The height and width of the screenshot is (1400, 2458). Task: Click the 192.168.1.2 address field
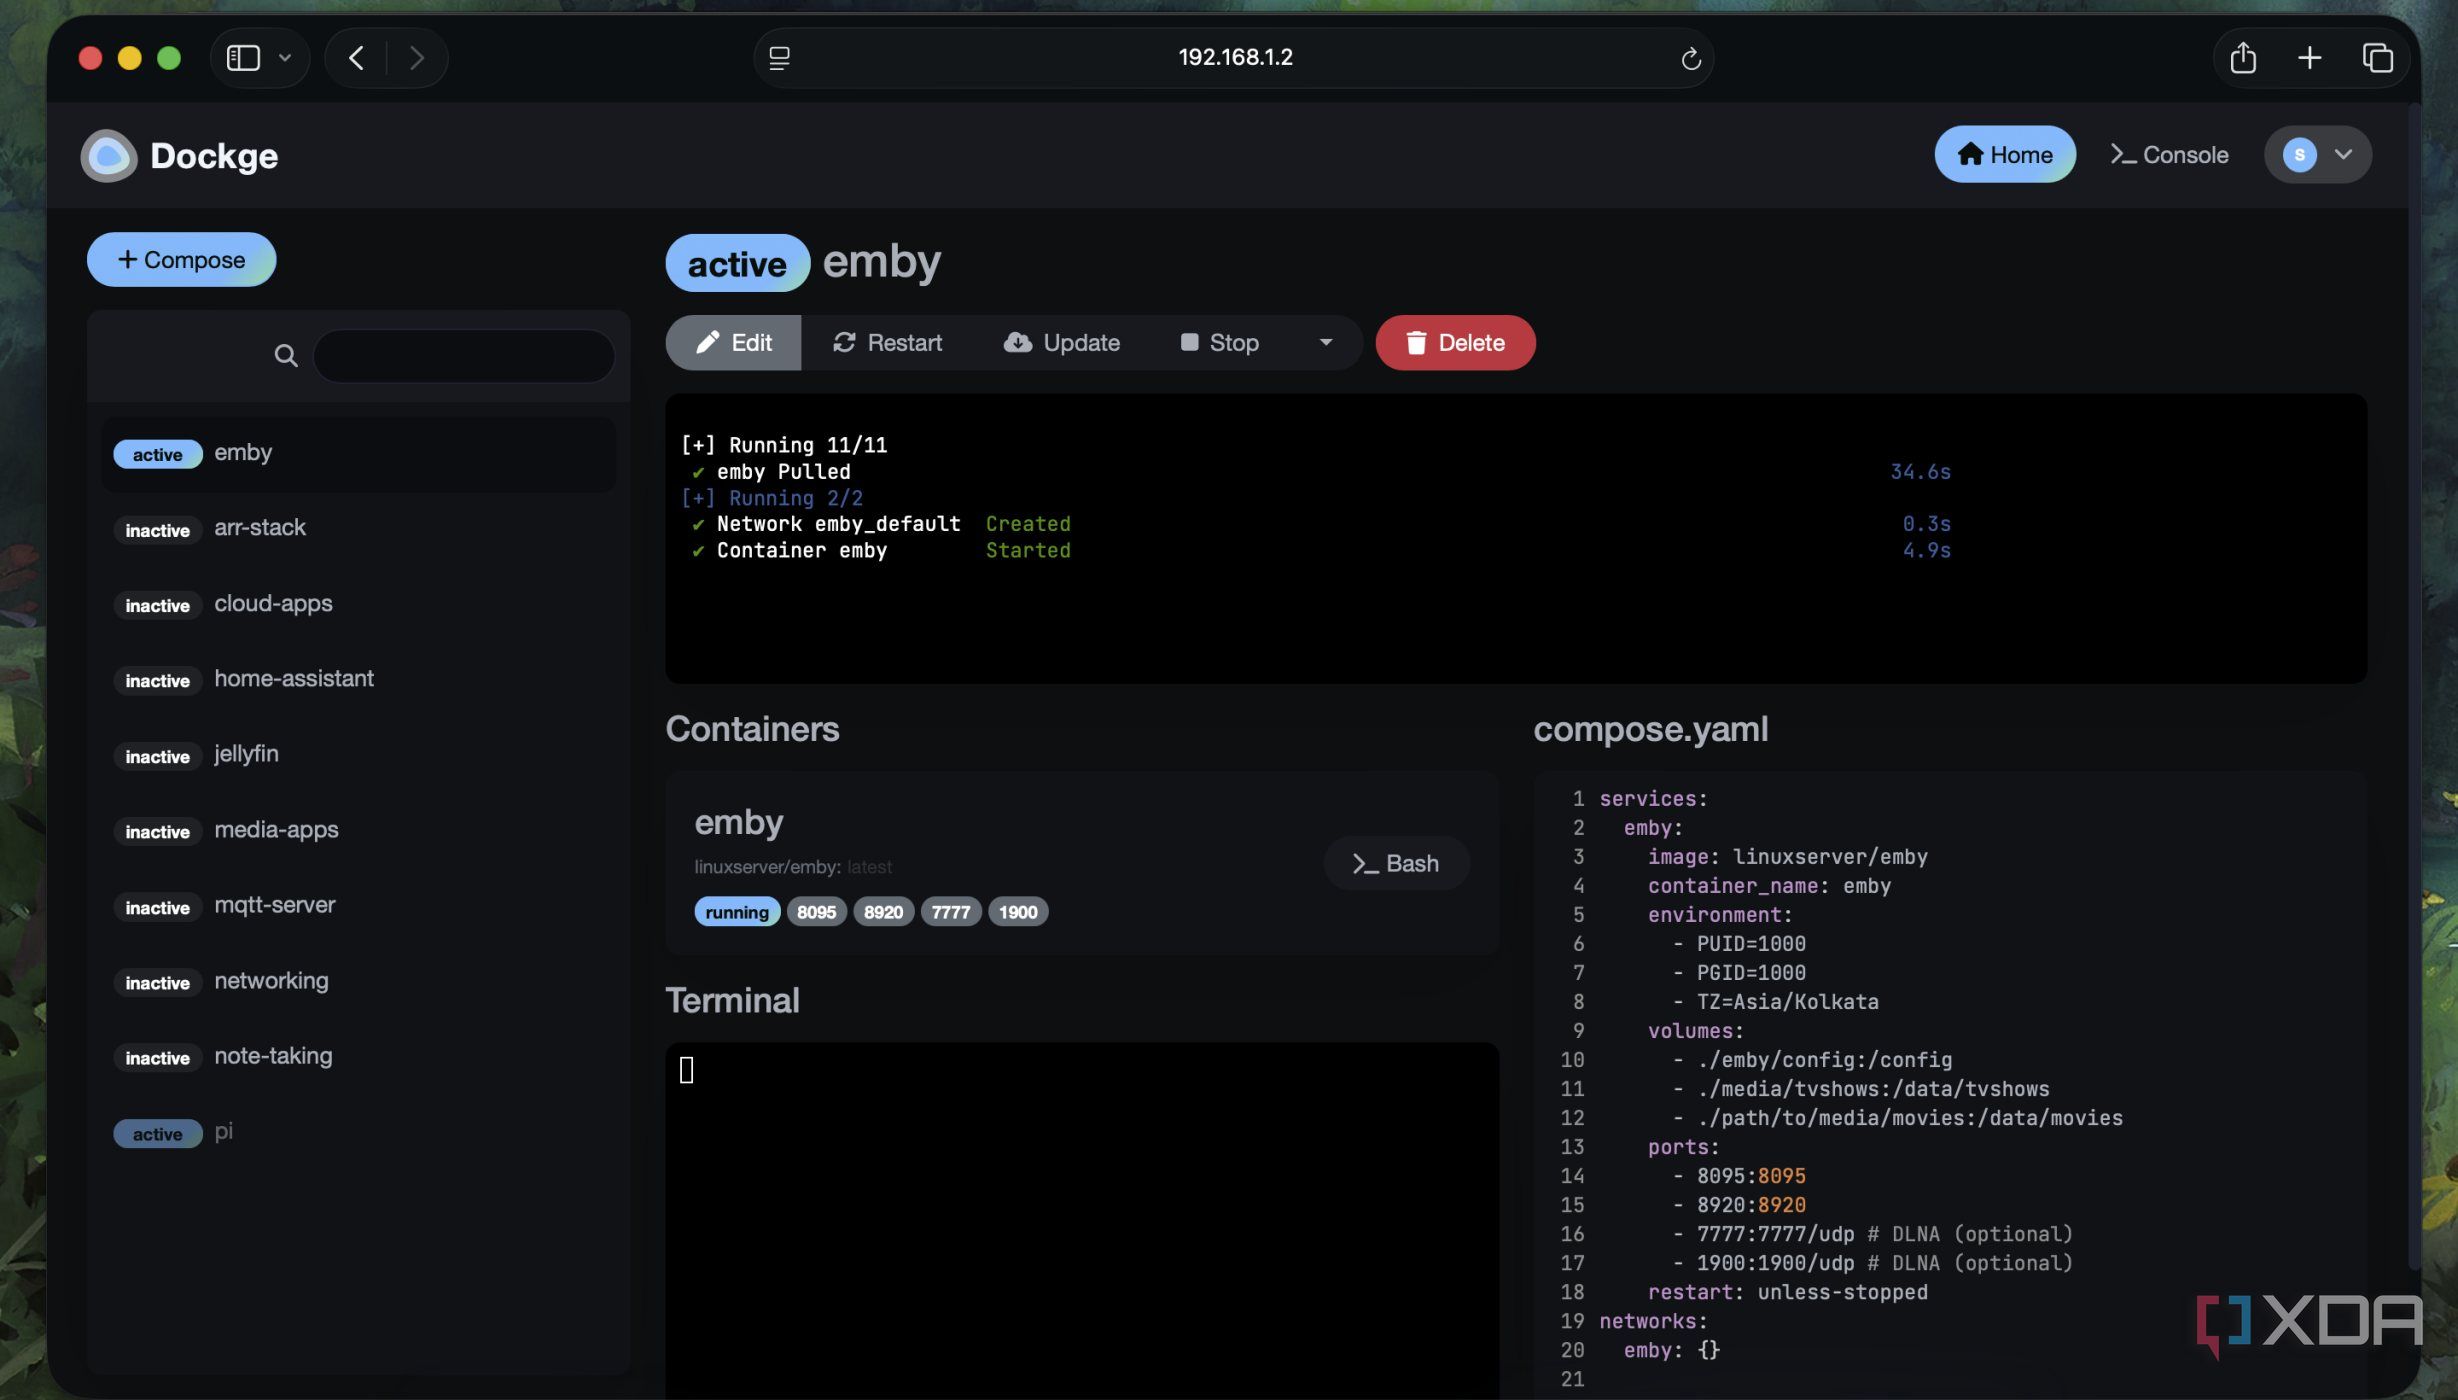tap(1234, 58)
